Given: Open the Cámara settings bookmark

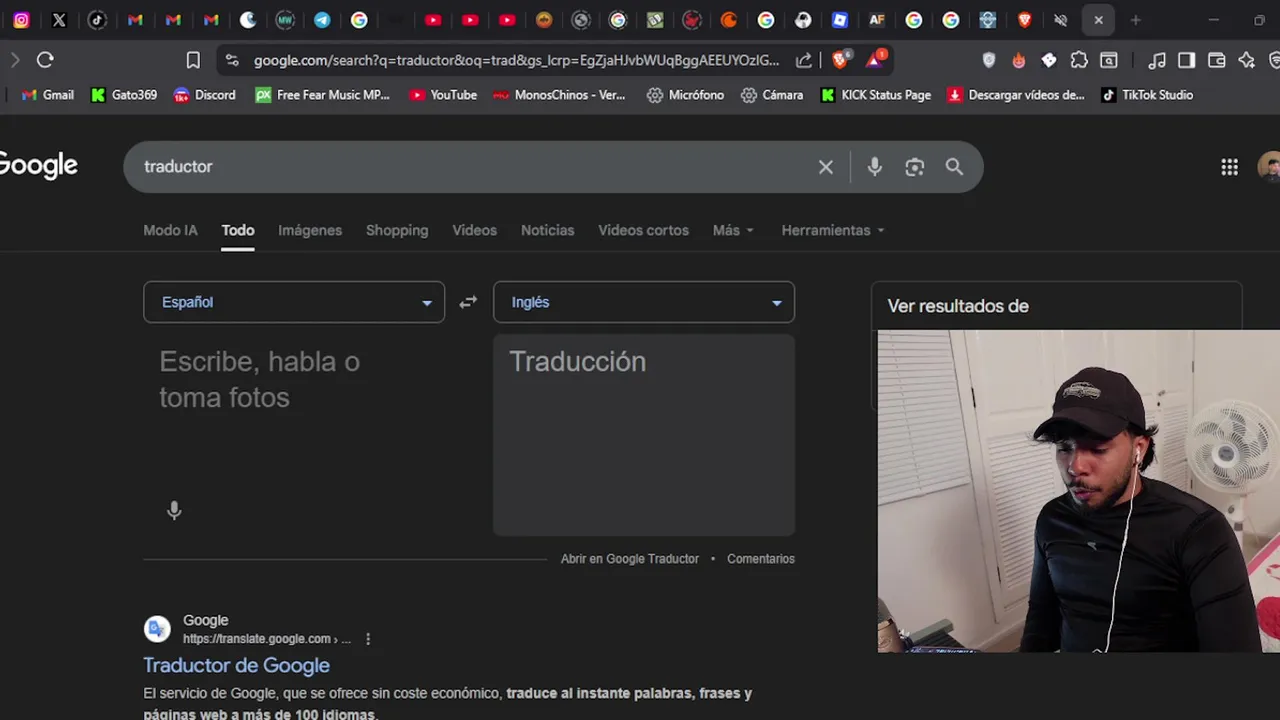Looking at the screenshot, I should tap(772, 95).
